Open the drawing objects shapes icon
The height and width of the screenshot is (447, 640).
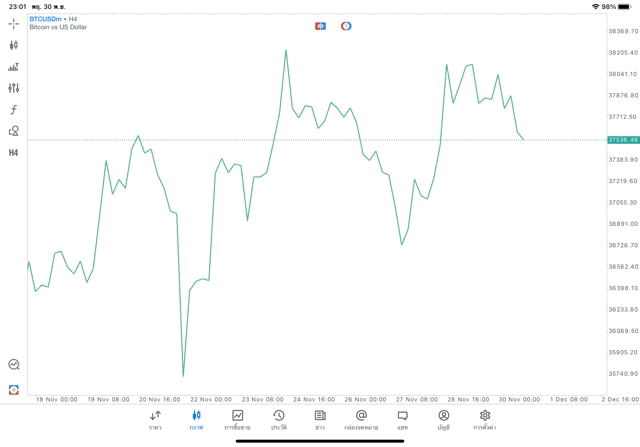point(14,131)
